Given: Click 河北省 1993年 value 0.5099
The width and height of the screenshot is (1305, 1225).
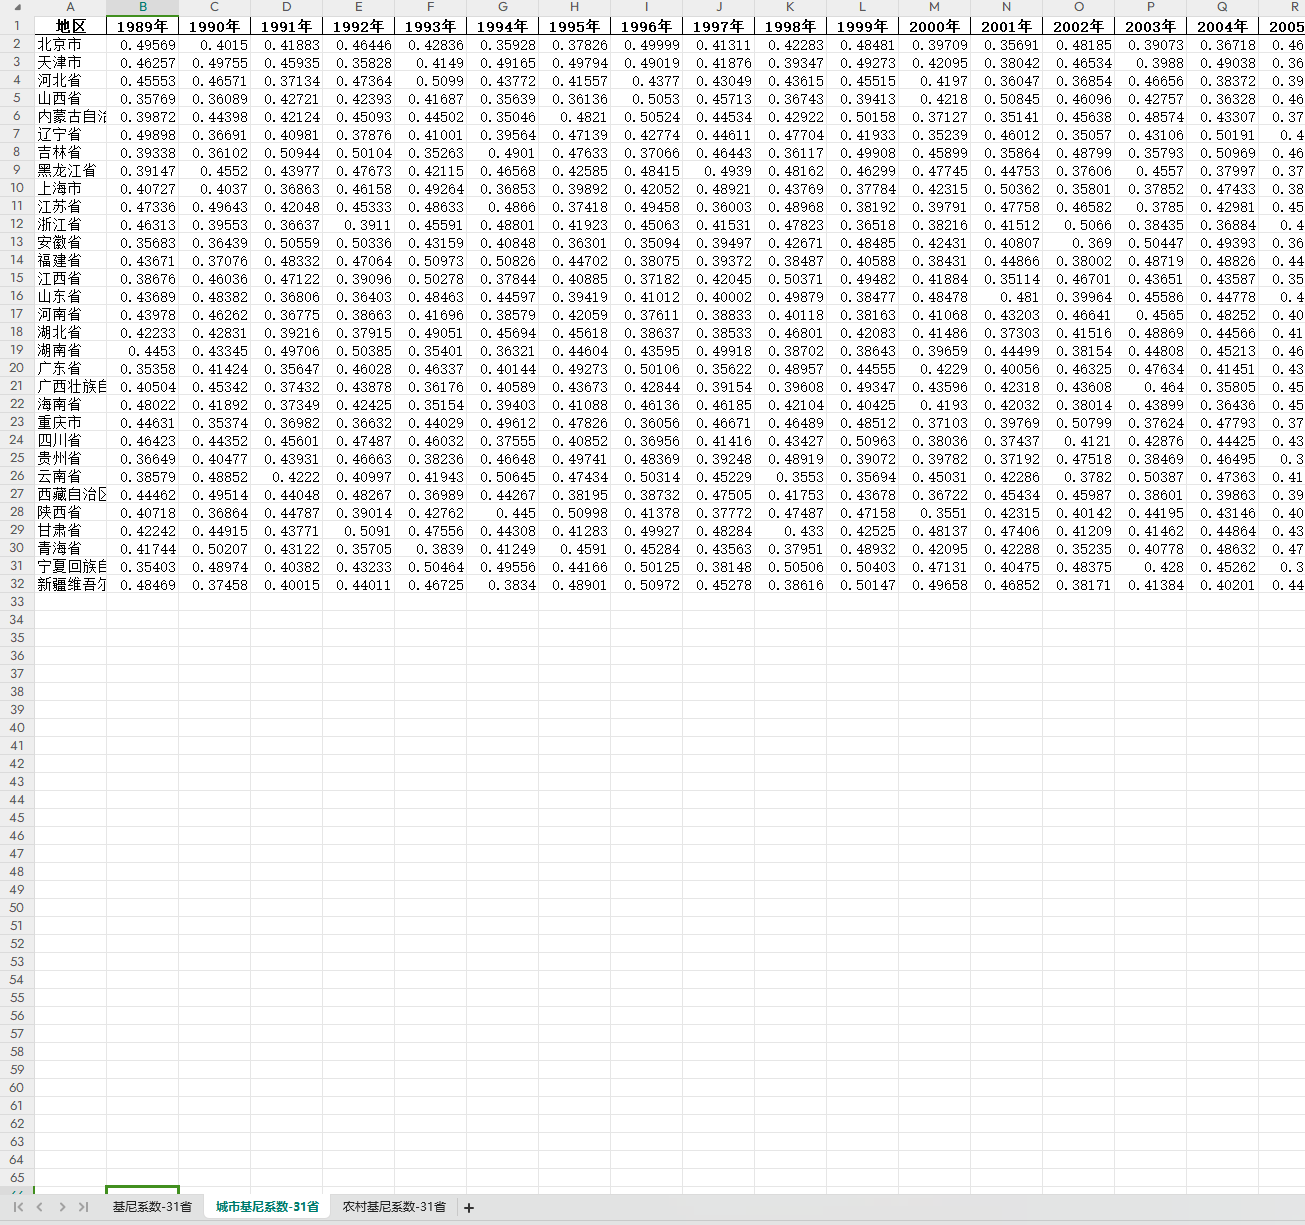Looking at the screenshot, I should (430, 80).
